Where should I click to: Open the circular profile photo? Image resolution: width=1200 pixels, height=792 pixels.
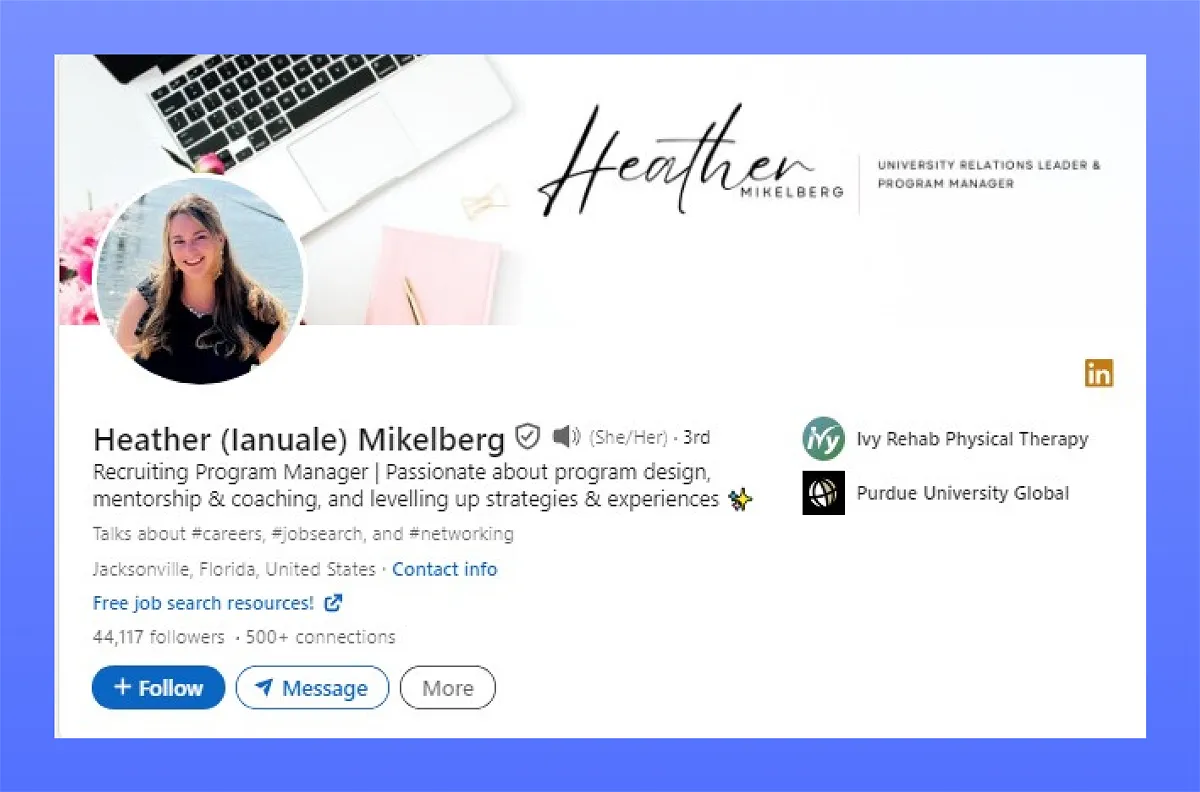pyautogui.click(x=200, y=281)
